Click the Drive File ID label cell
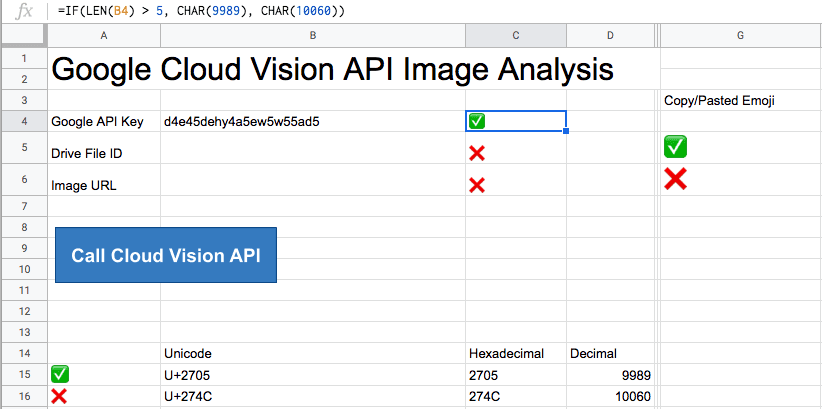Viewport: 822px width, 409px height. (x=104, y=148)
